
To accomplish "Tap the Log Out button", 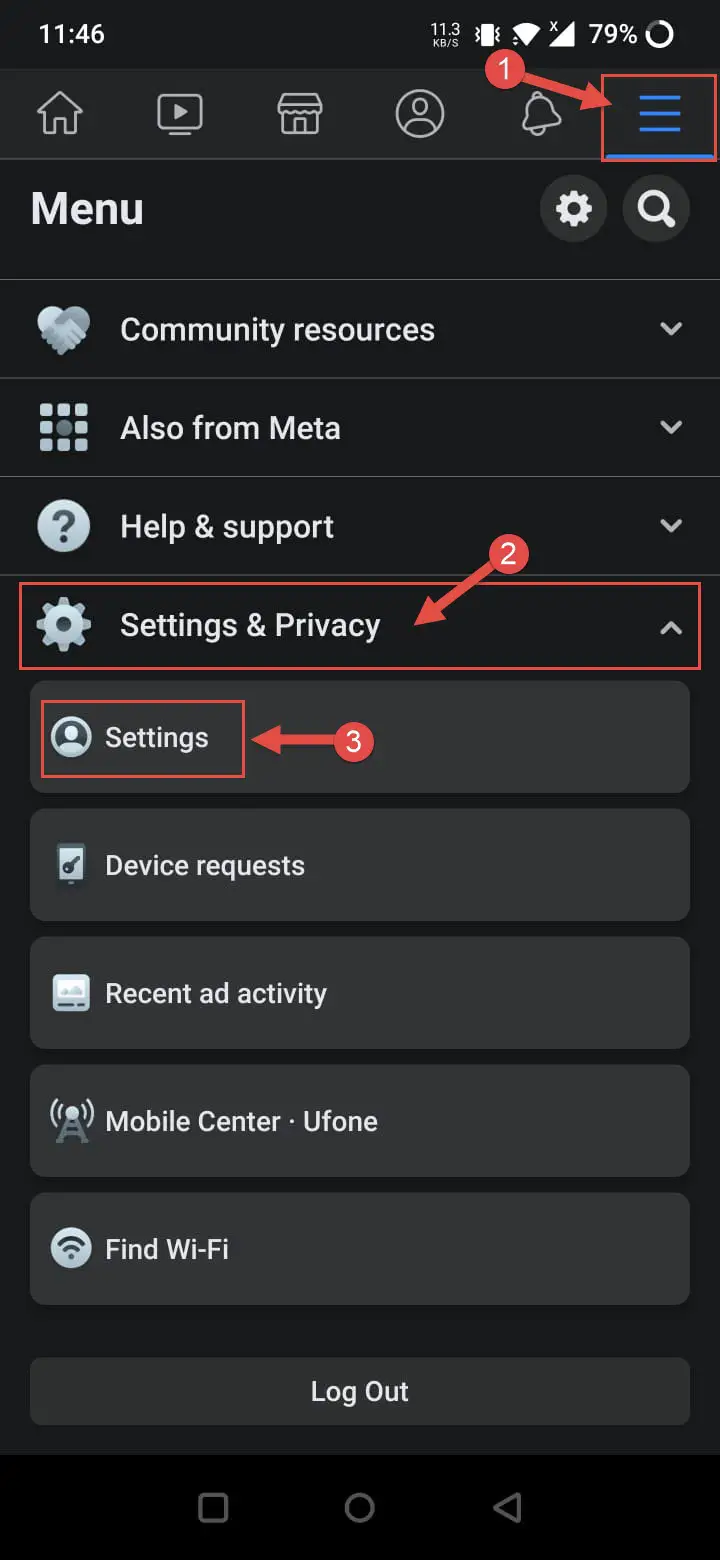I will point(360,1391).
